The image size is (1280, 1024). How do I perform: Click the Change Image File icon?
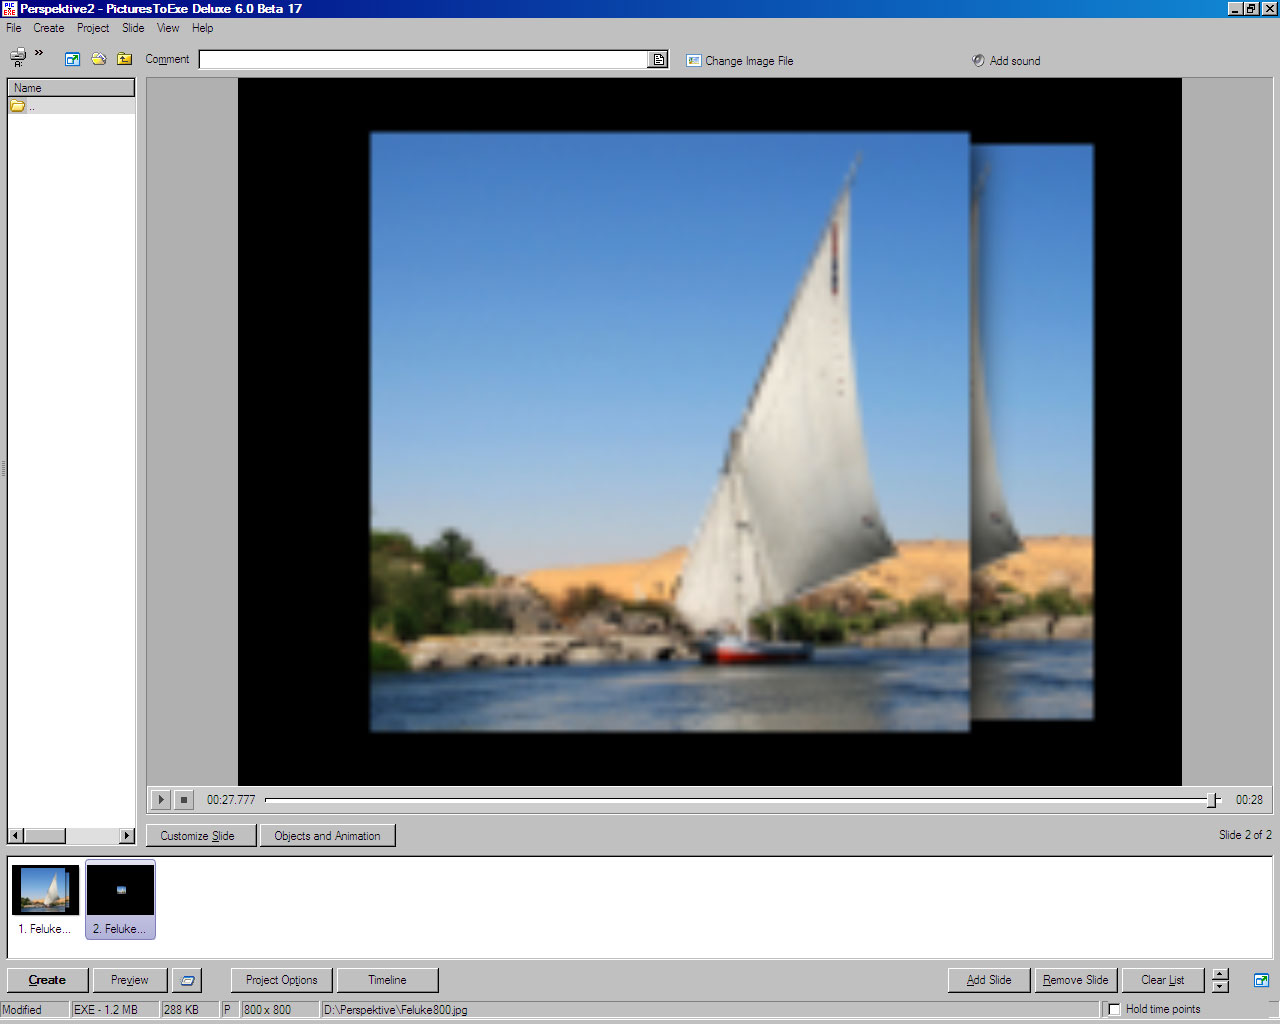[694, 61]
